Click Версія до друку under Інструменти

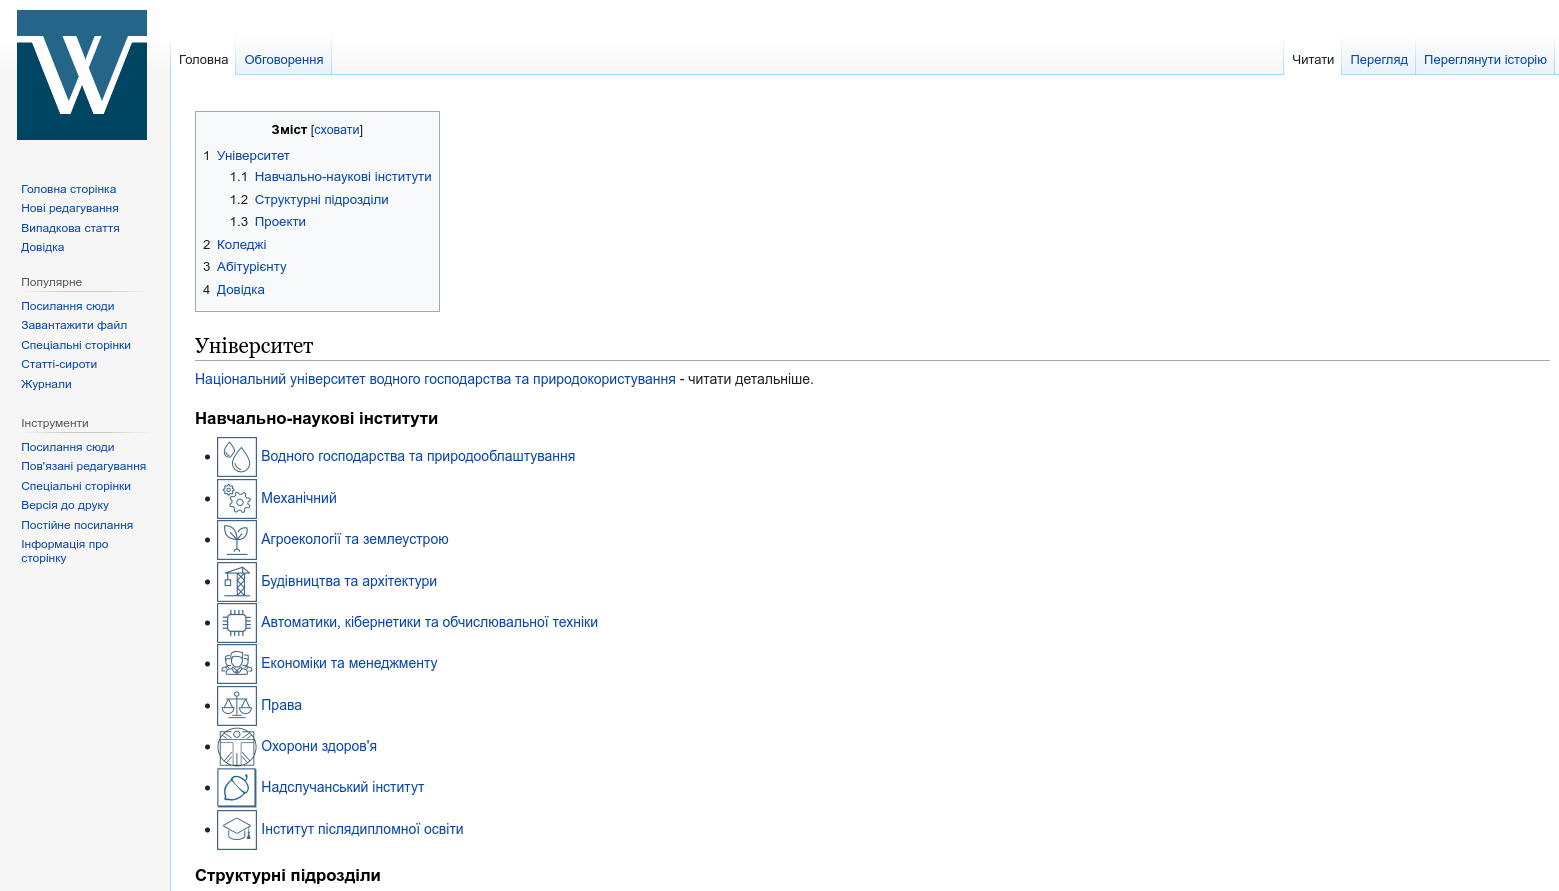click(64, 505)
